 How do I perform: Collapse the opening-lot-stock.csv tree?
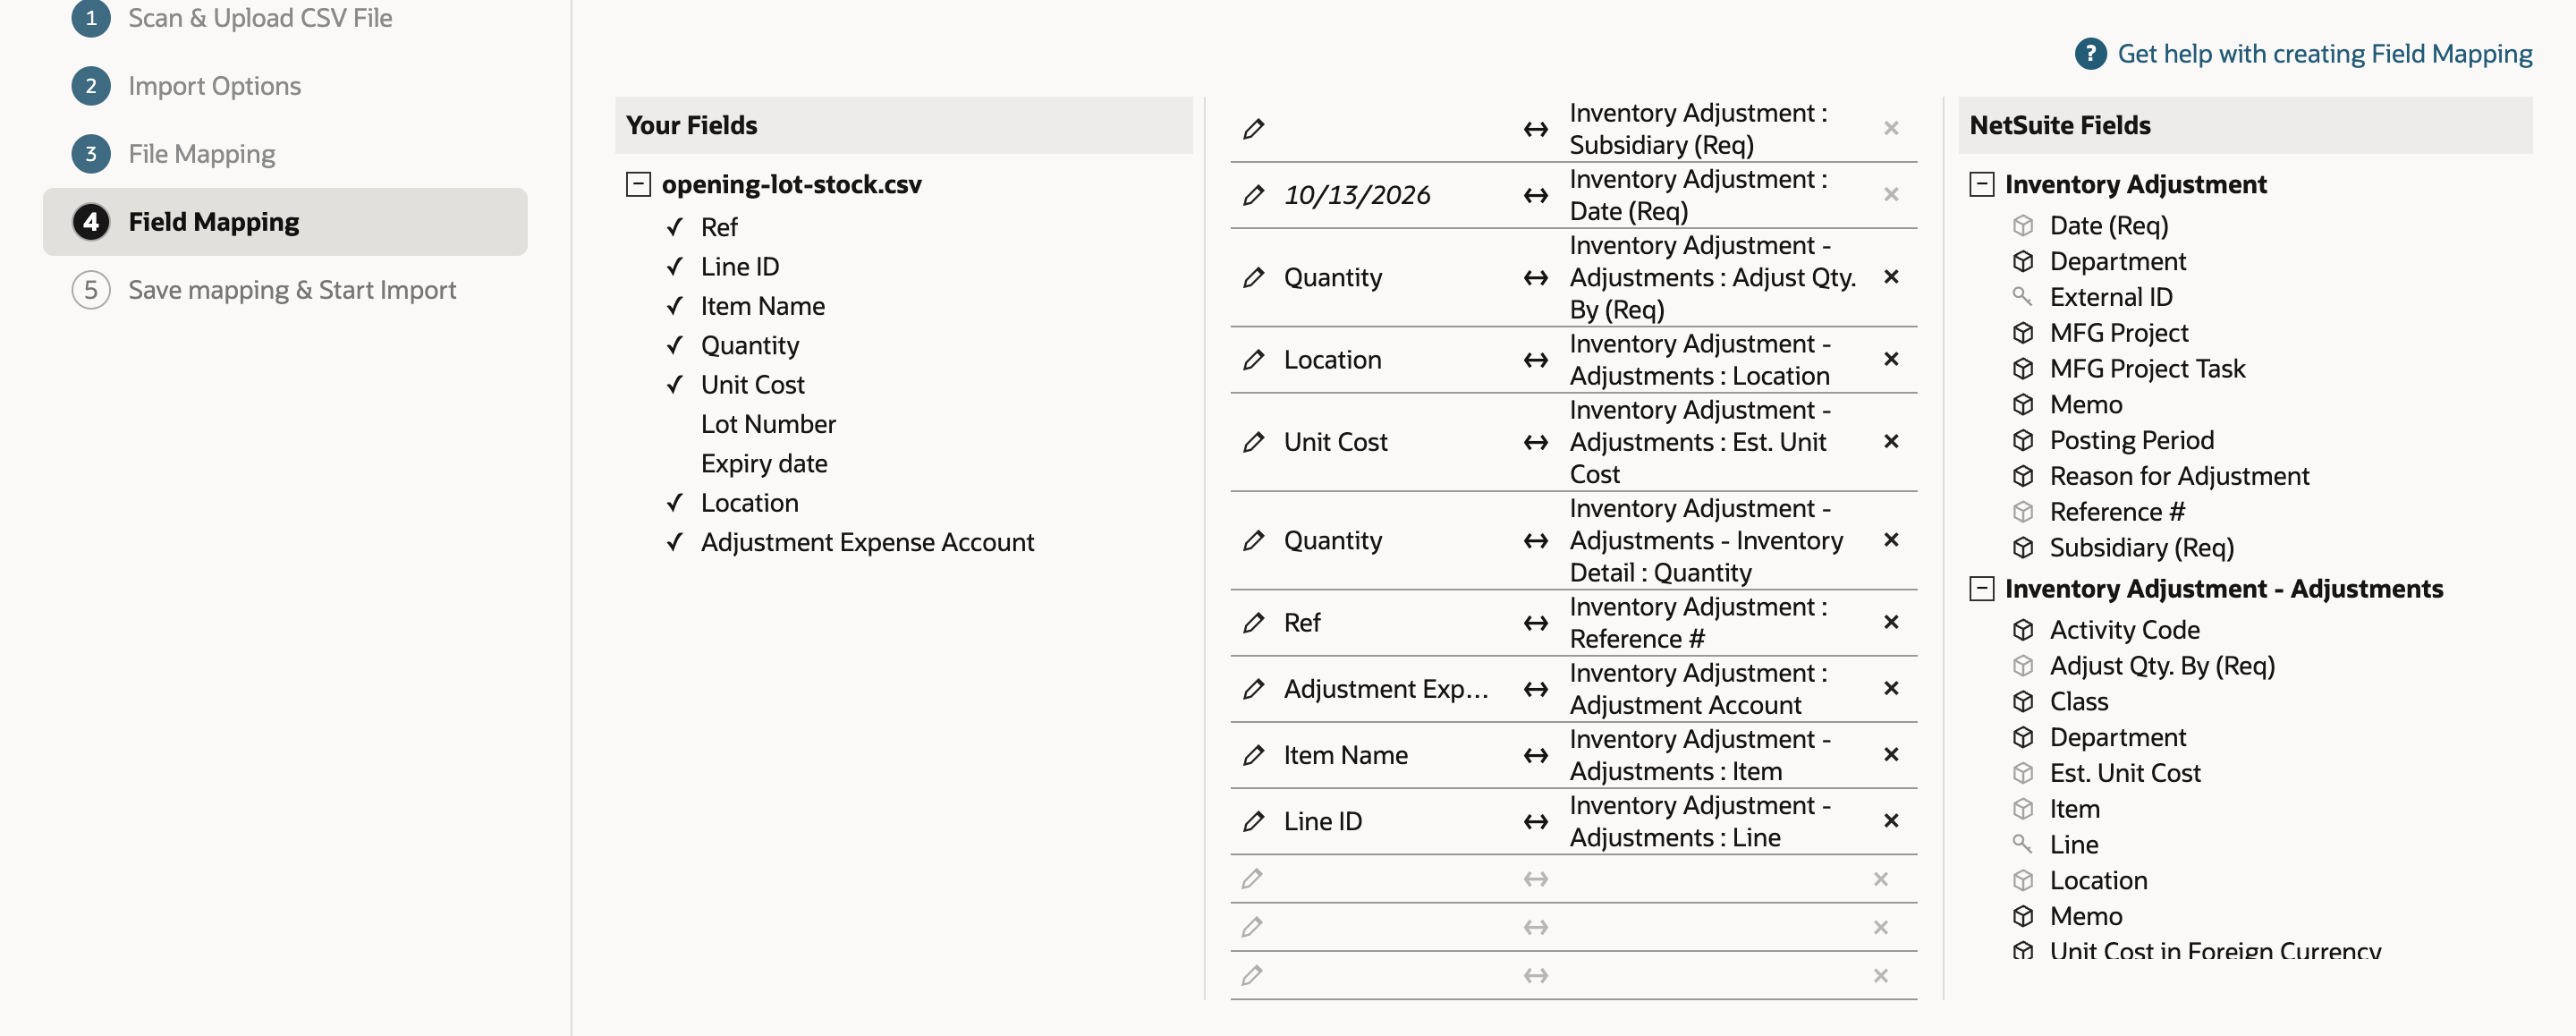(x=638, y=184)
